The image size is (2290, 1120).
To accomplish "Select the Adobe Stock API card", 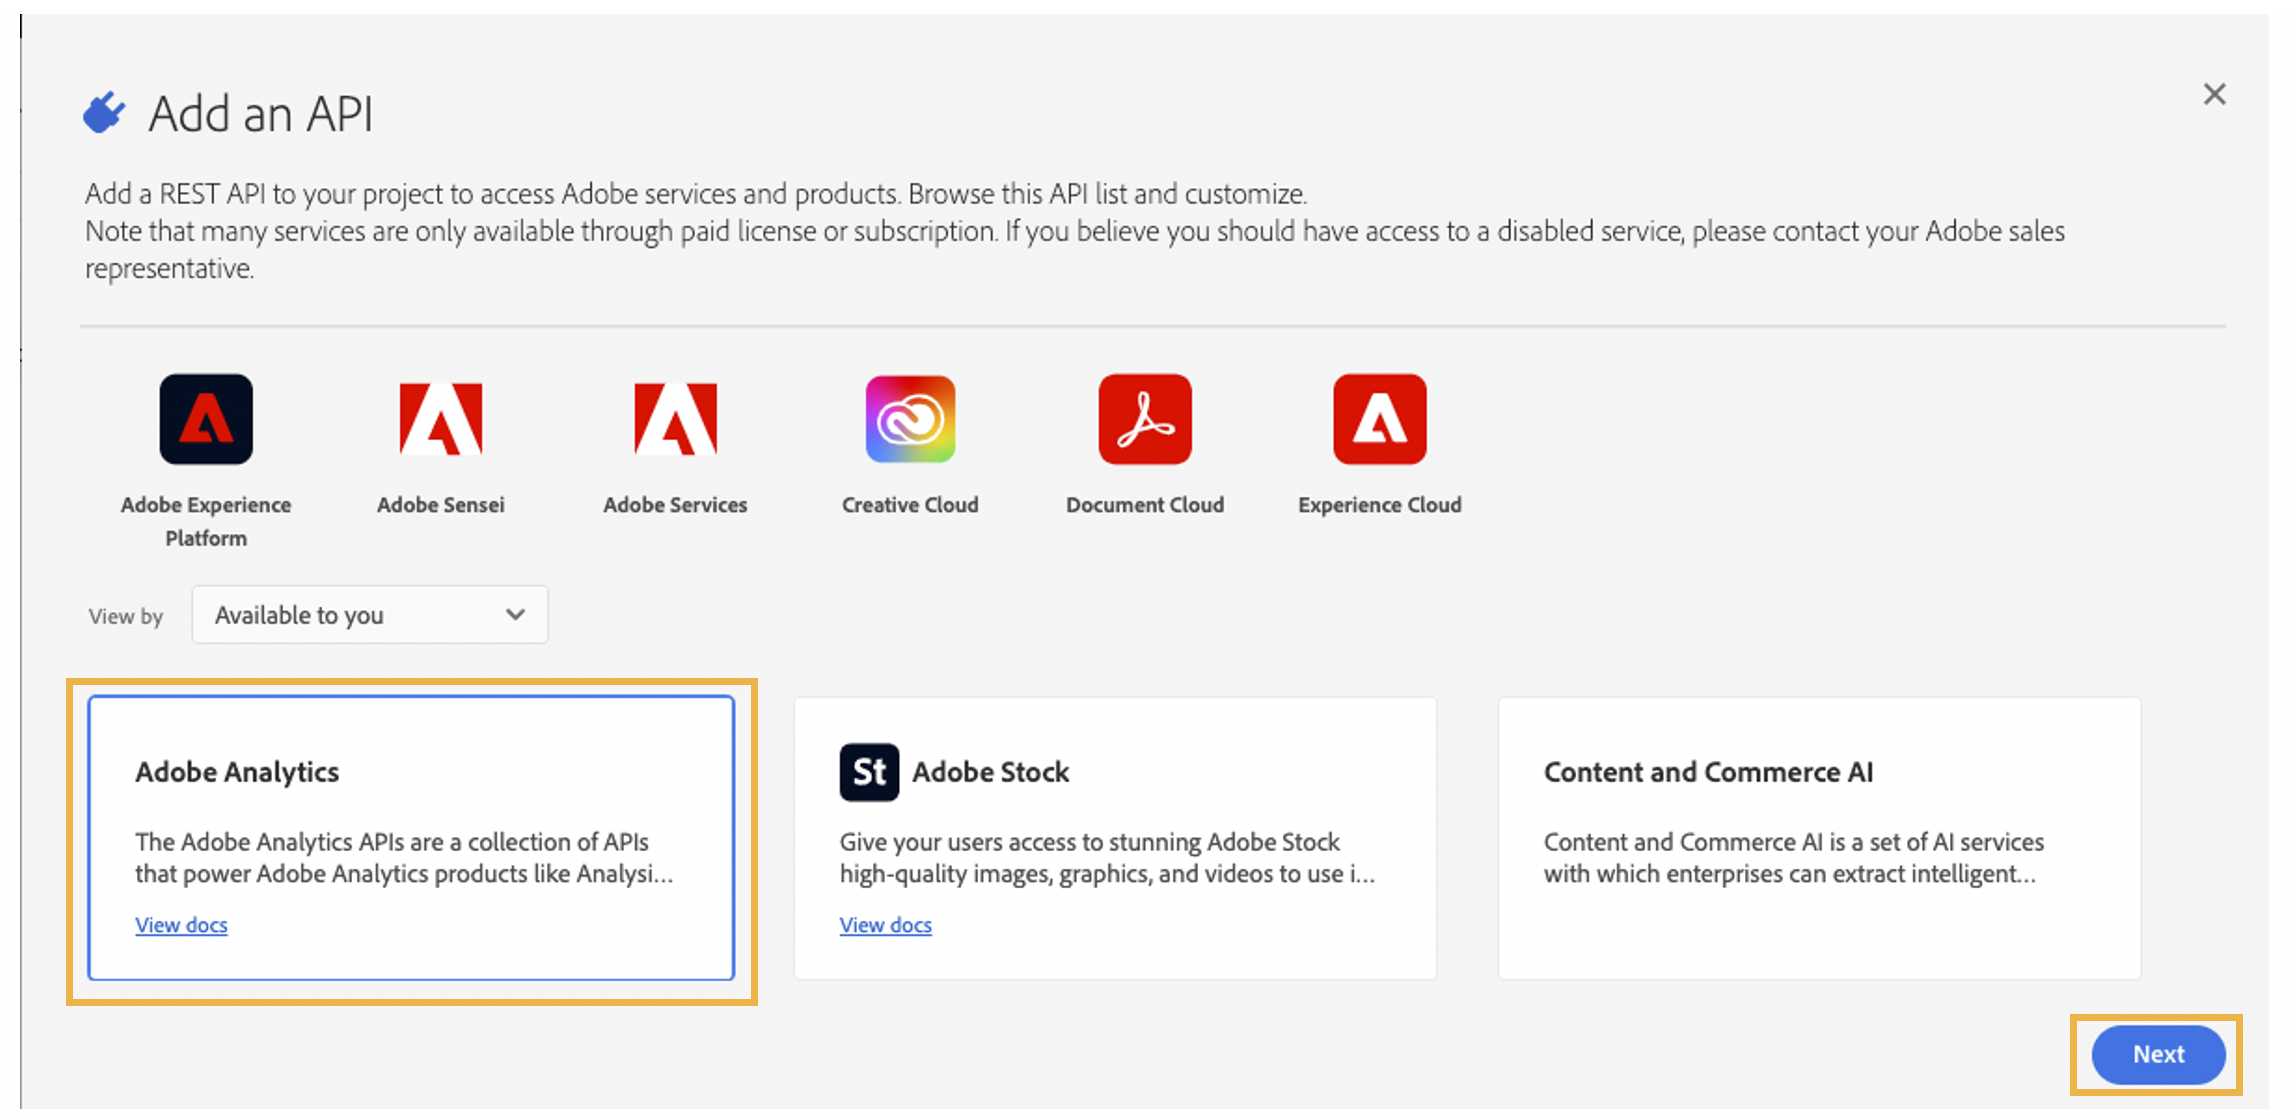I will click(x=1115, y=838).
